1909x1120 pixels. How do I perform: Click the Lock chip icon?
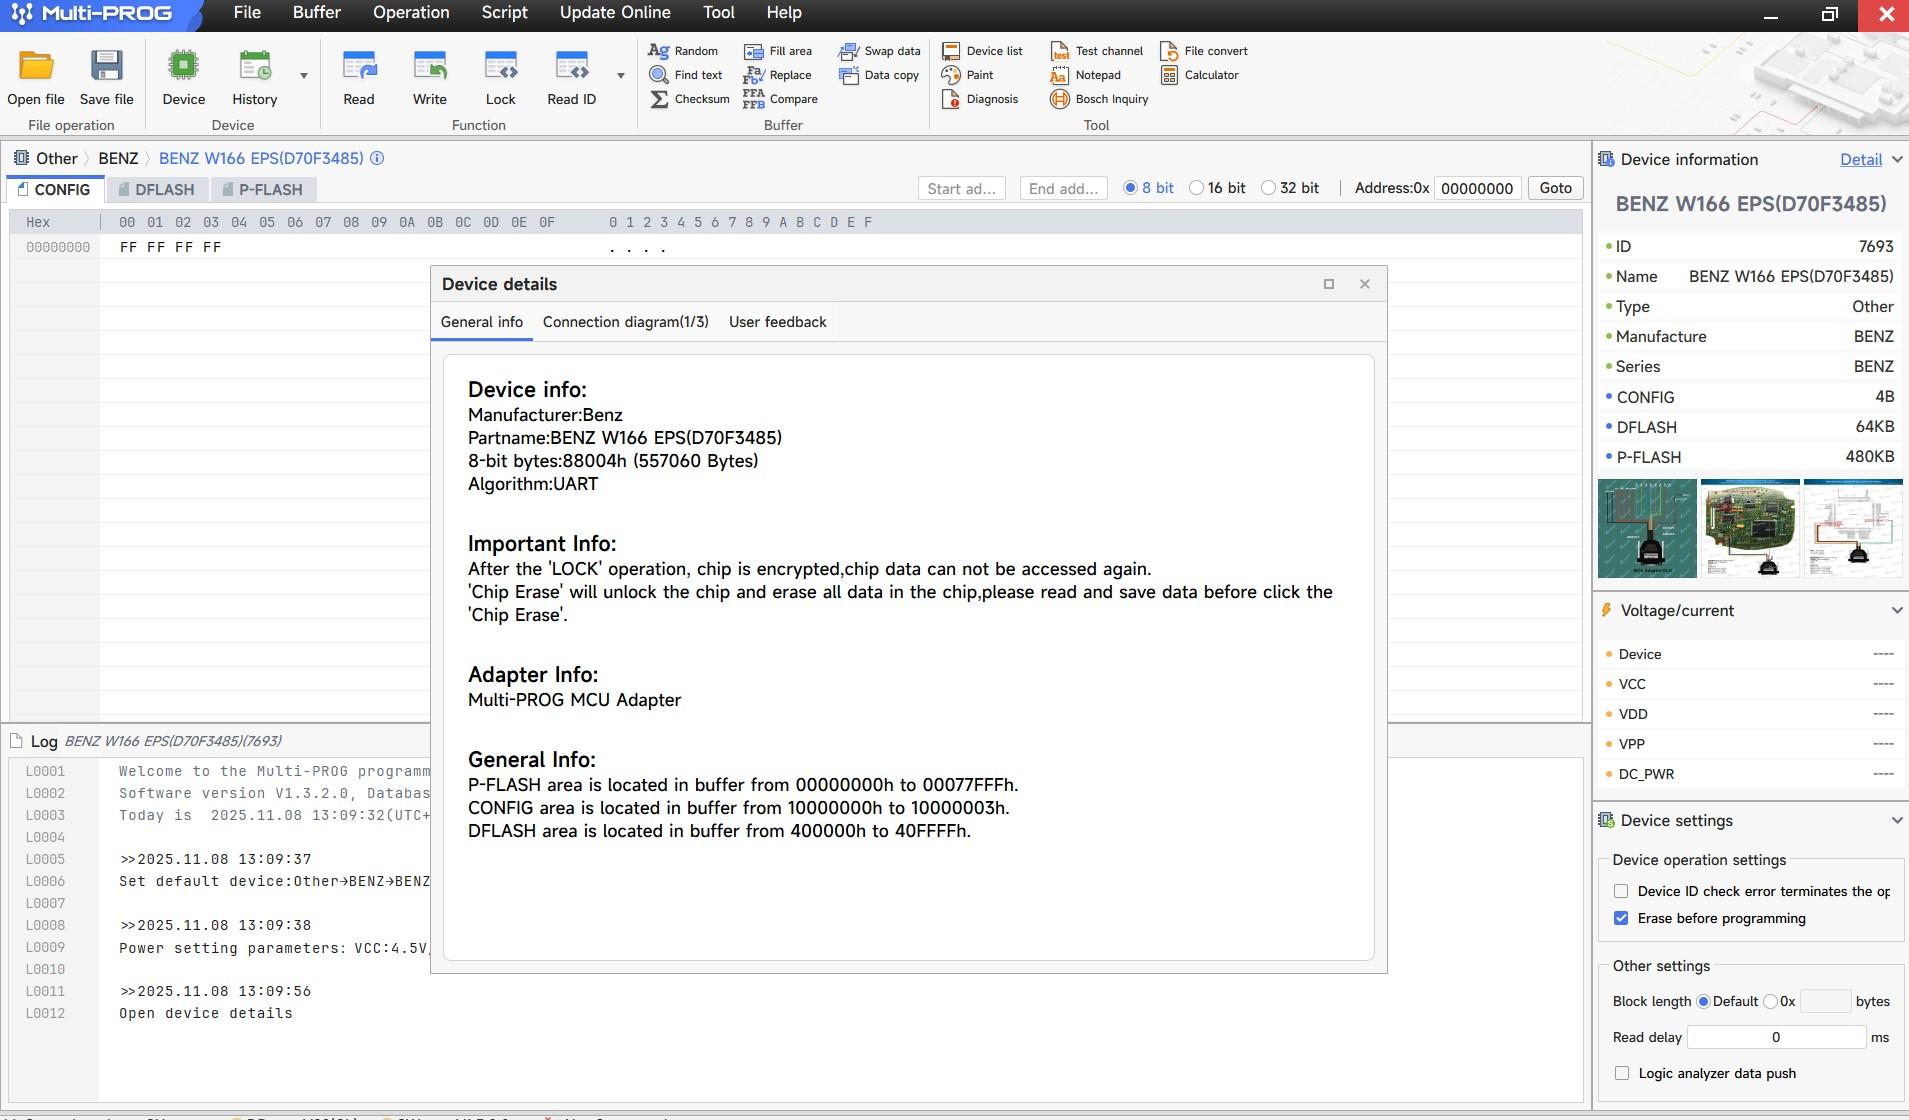point(500,68)
